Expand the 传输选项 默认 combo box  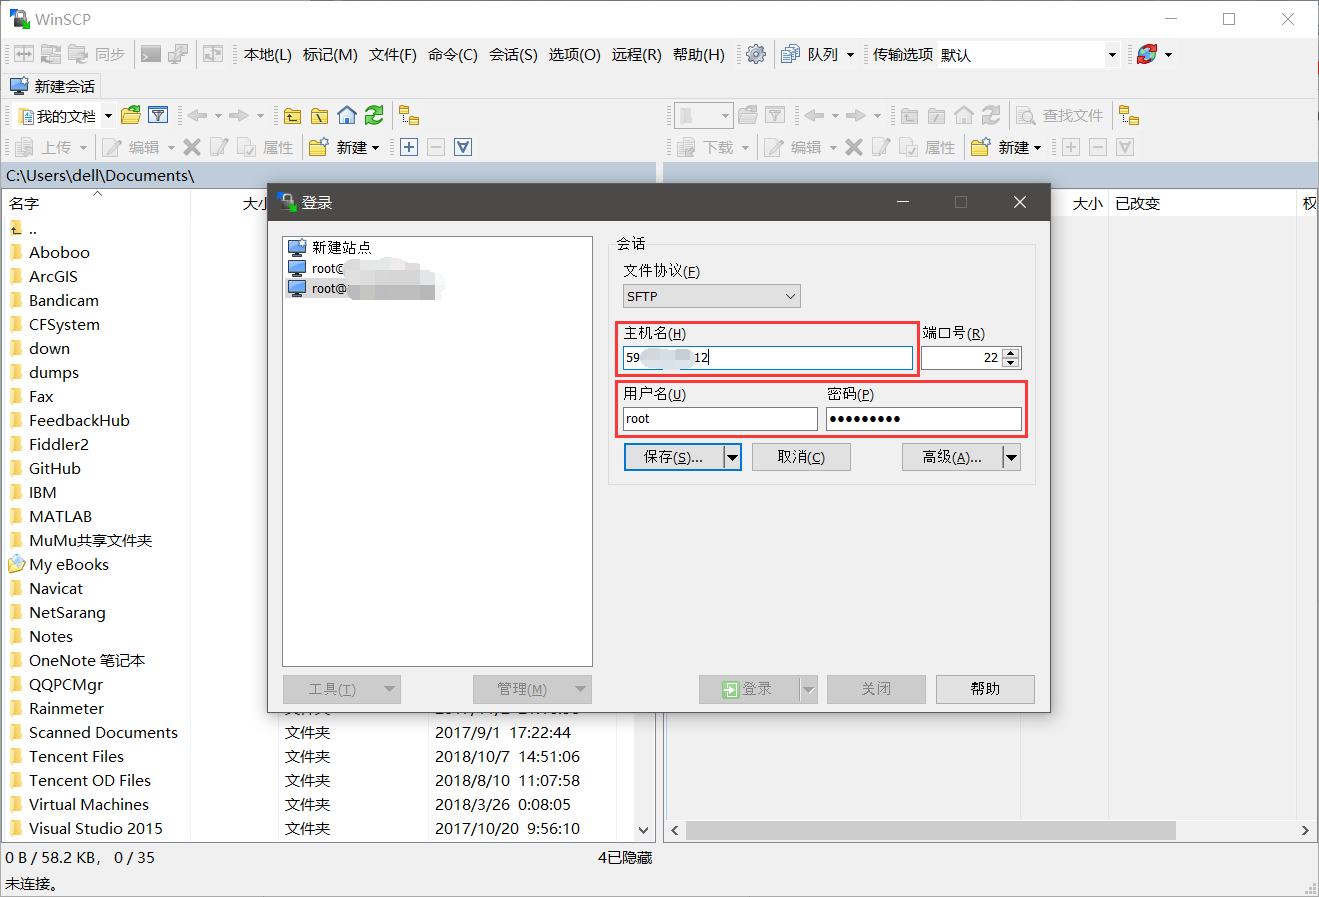click(x=1112, y=54)
